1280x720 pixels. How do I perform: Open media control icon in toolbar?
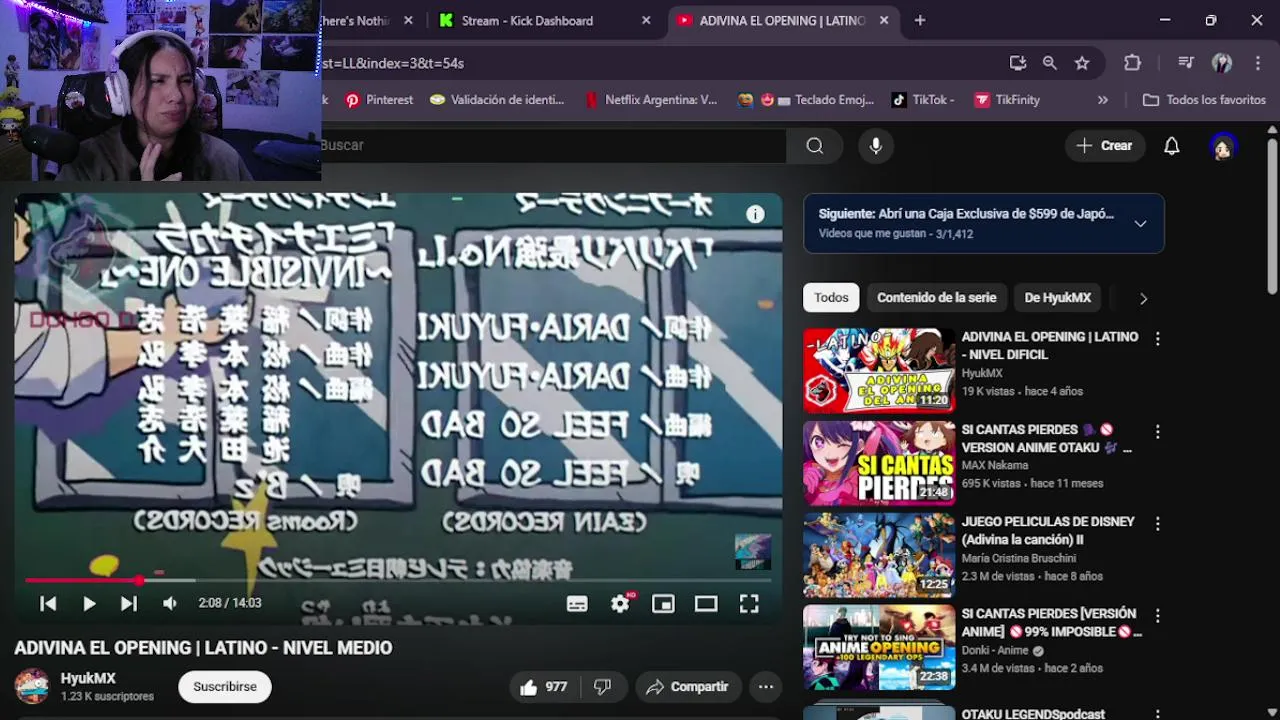click(x=1186, y=63)
